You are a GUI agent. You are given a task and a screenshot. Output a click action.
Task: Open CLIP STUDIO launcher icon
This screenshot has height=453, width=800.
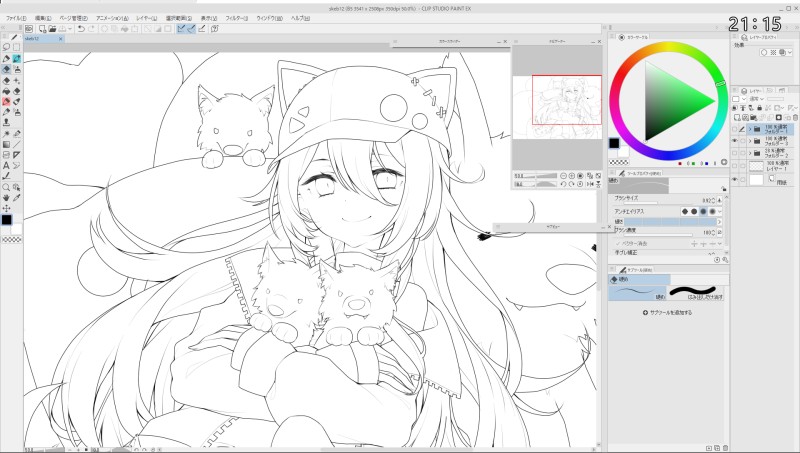tap(29, 29)
